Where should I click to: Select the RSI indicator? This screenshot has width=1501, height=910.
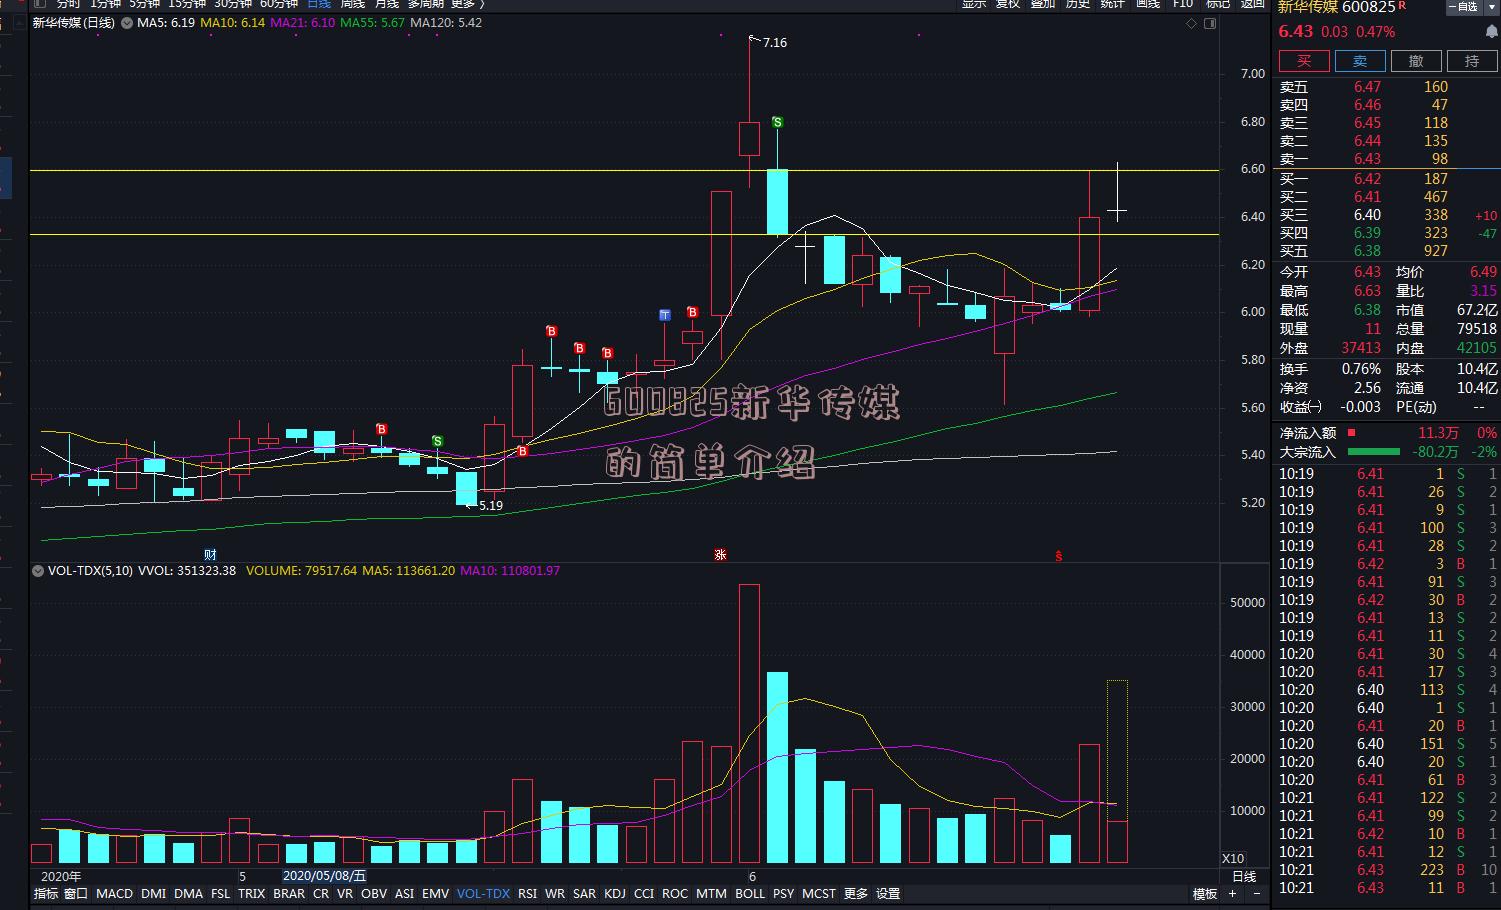tap(527, 894)
